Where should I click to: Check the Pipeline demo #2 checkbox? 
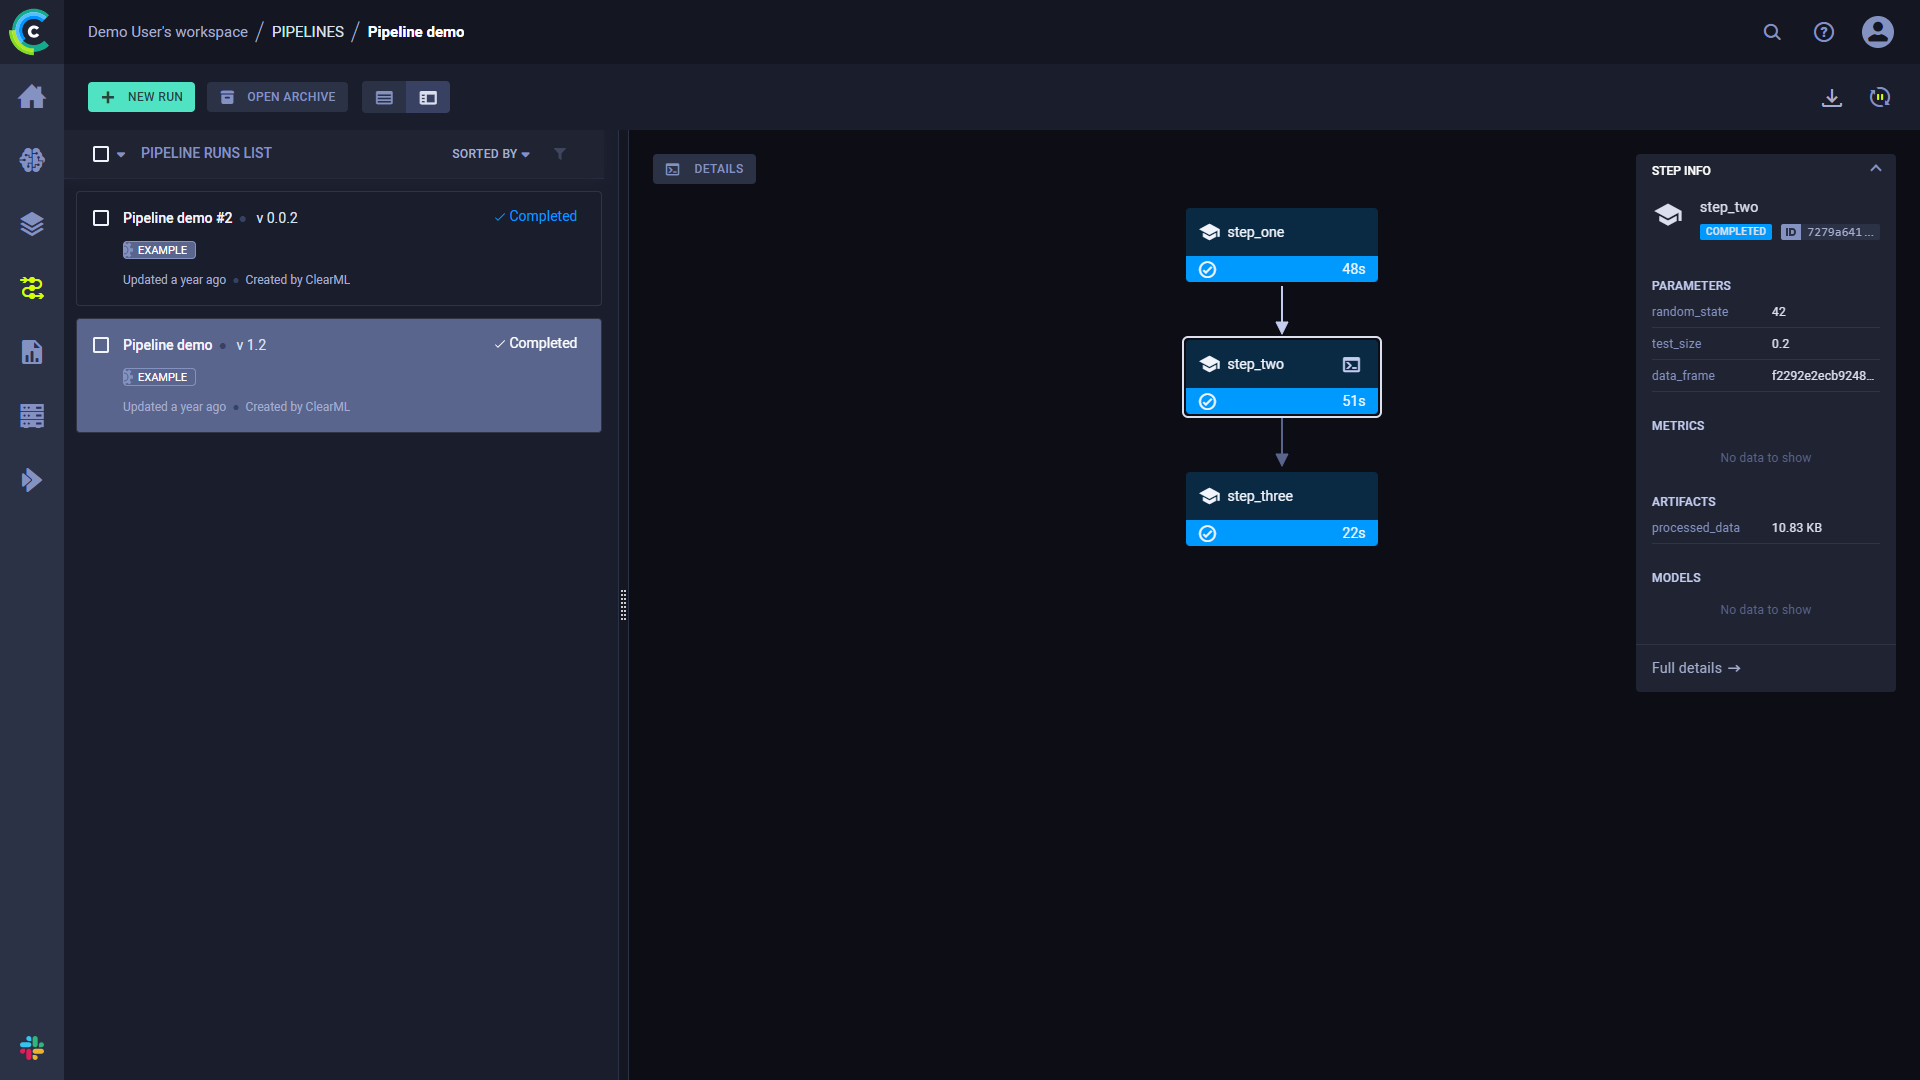101,218
